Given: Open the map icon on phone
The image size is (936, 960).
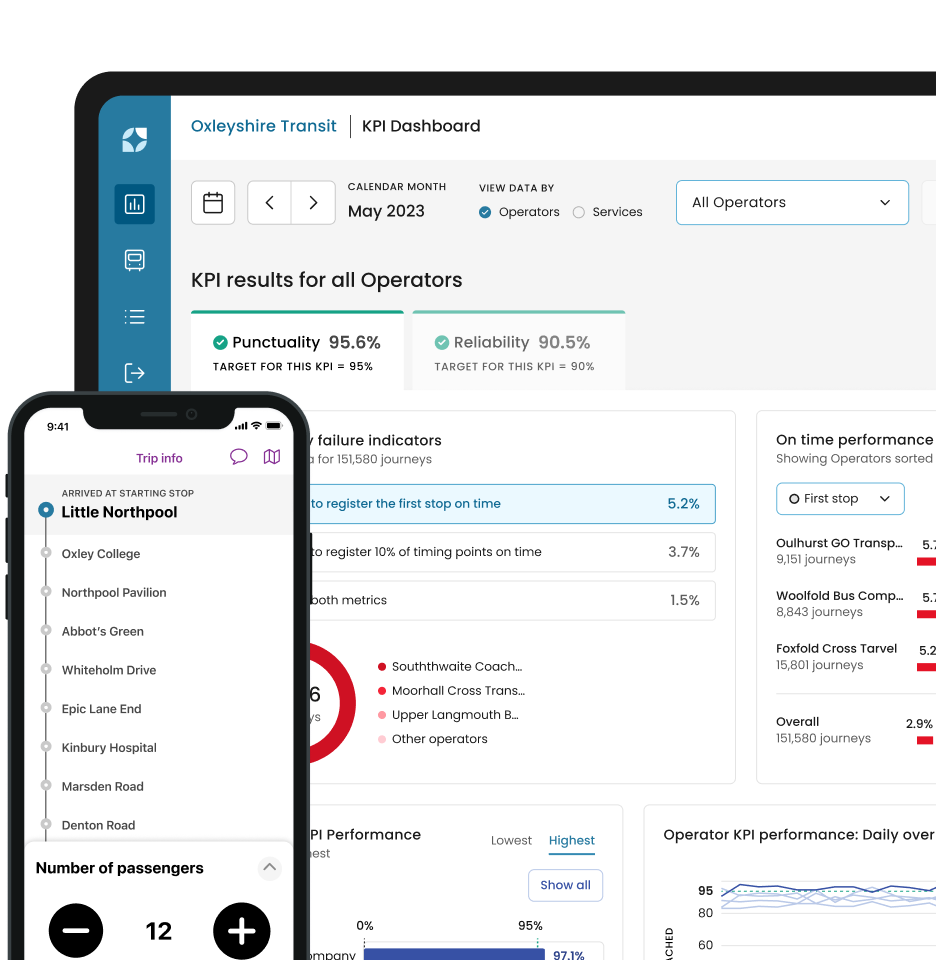Looking at the screenshot, I should 272,457.
